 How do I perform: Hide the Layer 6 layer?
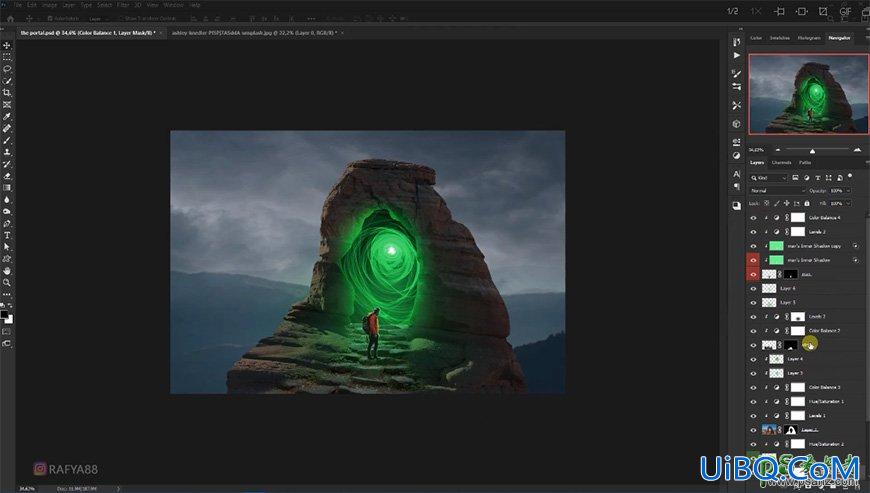(x=753, y=288)
